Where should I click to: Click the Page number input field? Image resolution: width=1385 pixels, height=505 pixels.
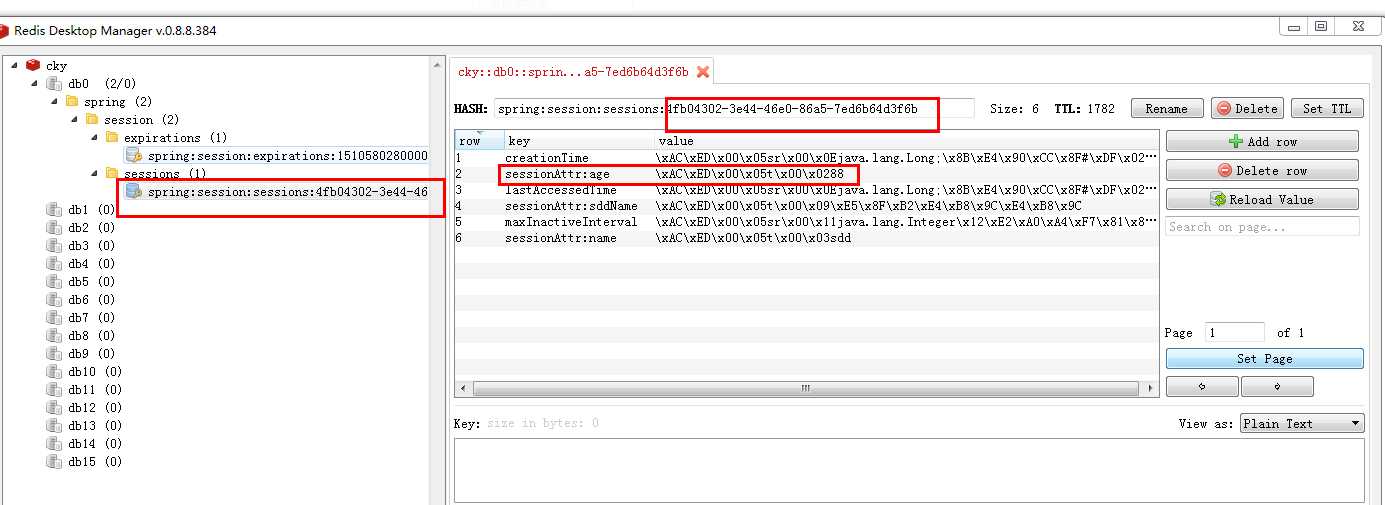coord(1235,332)
